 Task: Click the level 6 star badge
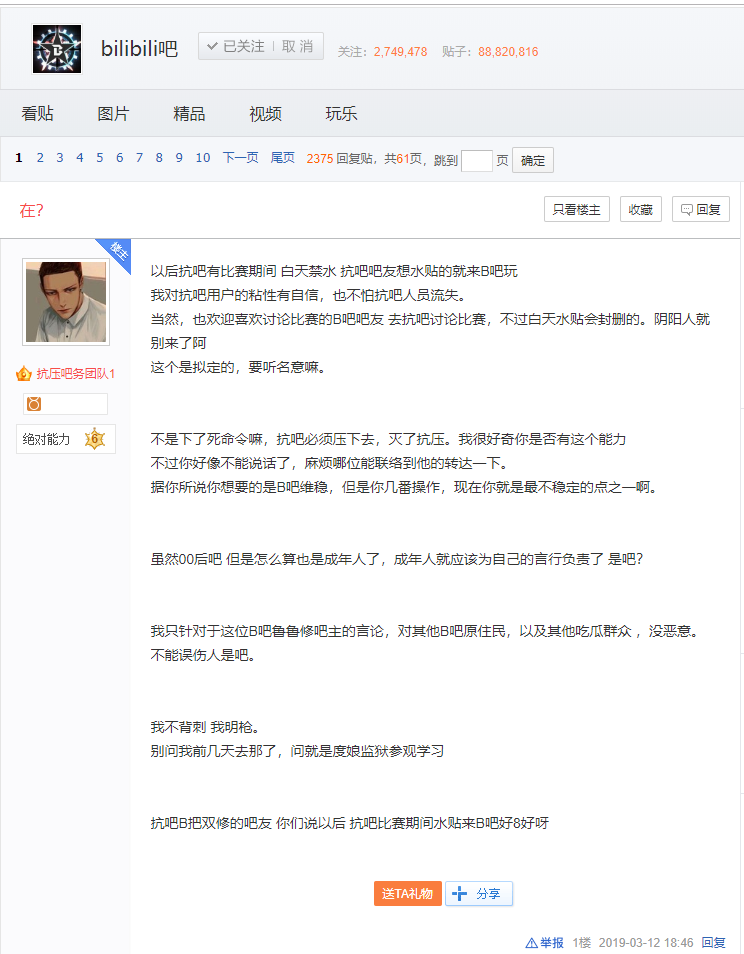click(95, 439)
